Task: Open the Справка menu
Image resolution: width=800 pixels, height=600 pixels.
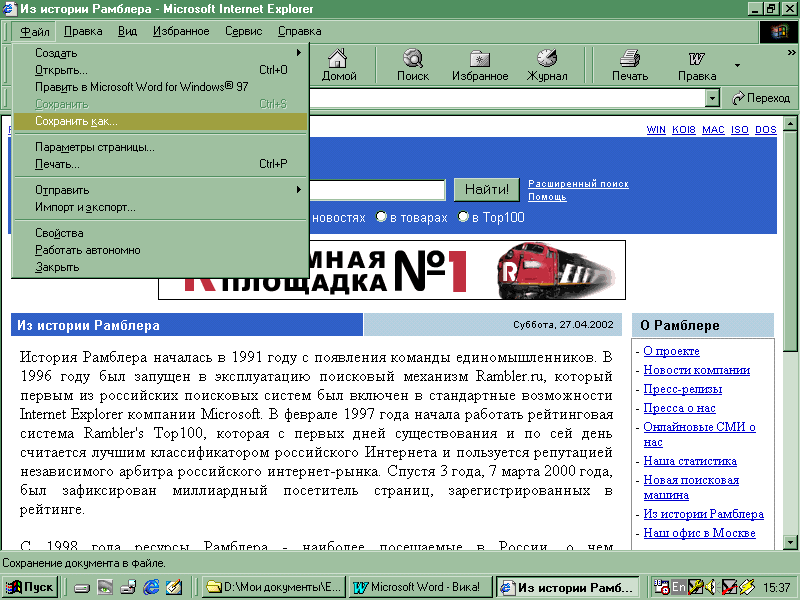Action: point(299,32)
